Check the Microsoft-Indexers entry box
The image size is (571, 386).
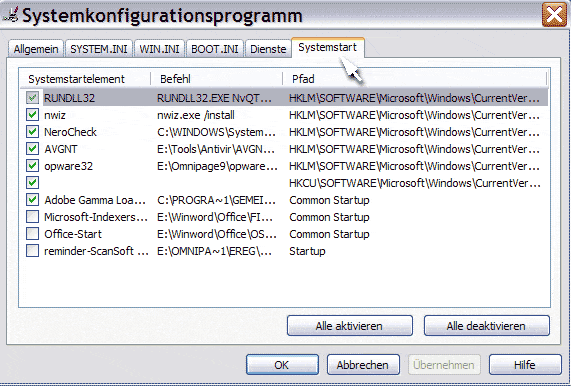[x=32, y=217]
